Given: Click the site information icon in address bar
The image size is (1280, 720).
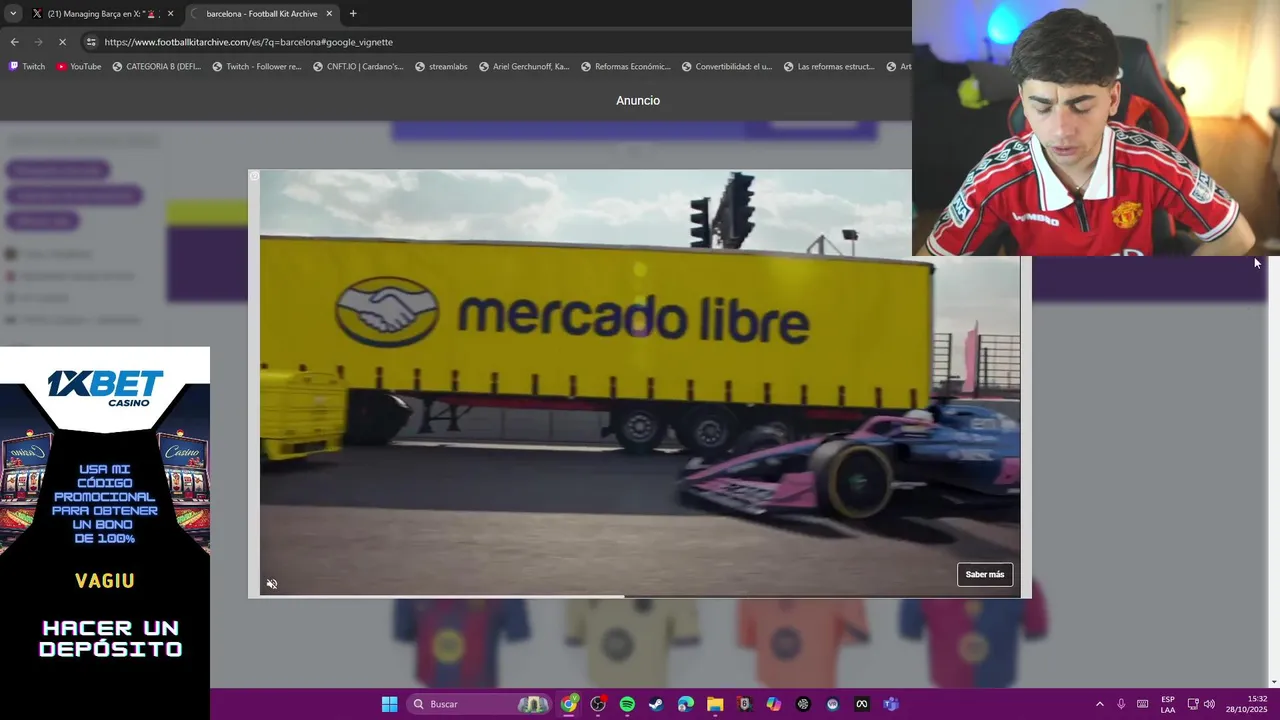Looking at the screenshot, I should tap(91, 42).
